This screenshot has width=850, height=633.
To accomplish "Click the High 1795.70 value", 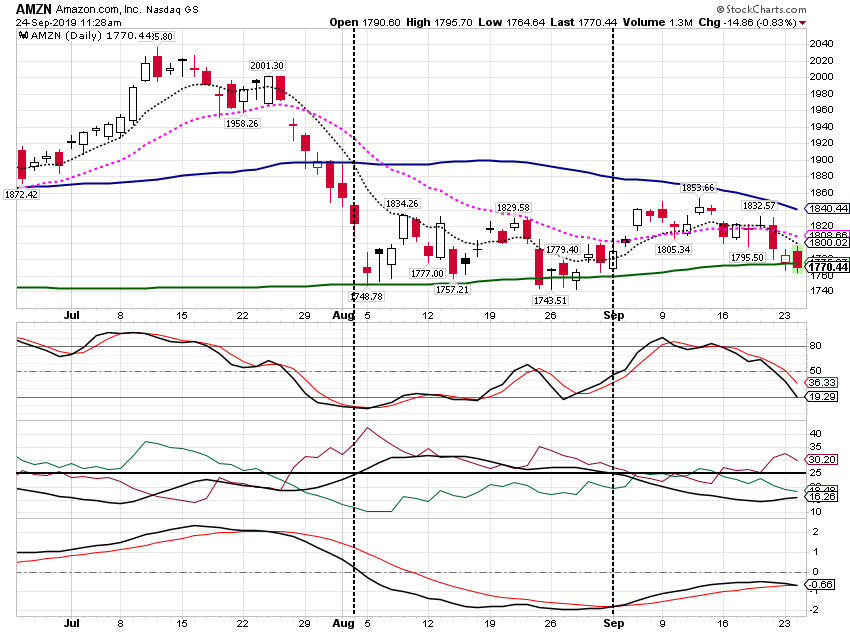I will point(439,23).
